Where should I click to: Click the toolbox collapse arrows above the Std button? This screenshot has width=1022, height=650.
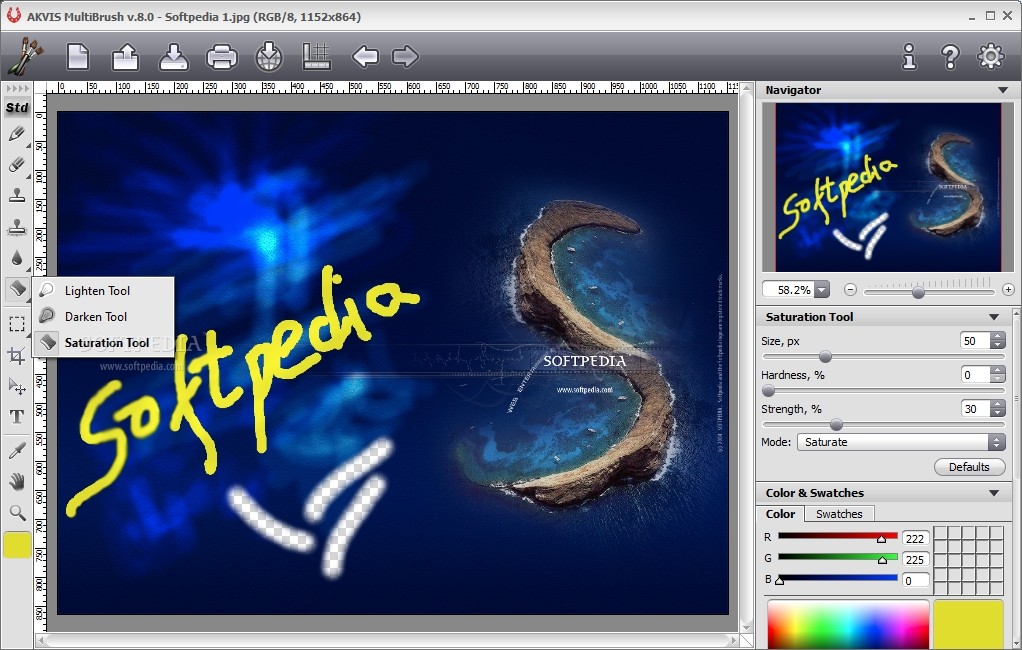click(17, 89)
